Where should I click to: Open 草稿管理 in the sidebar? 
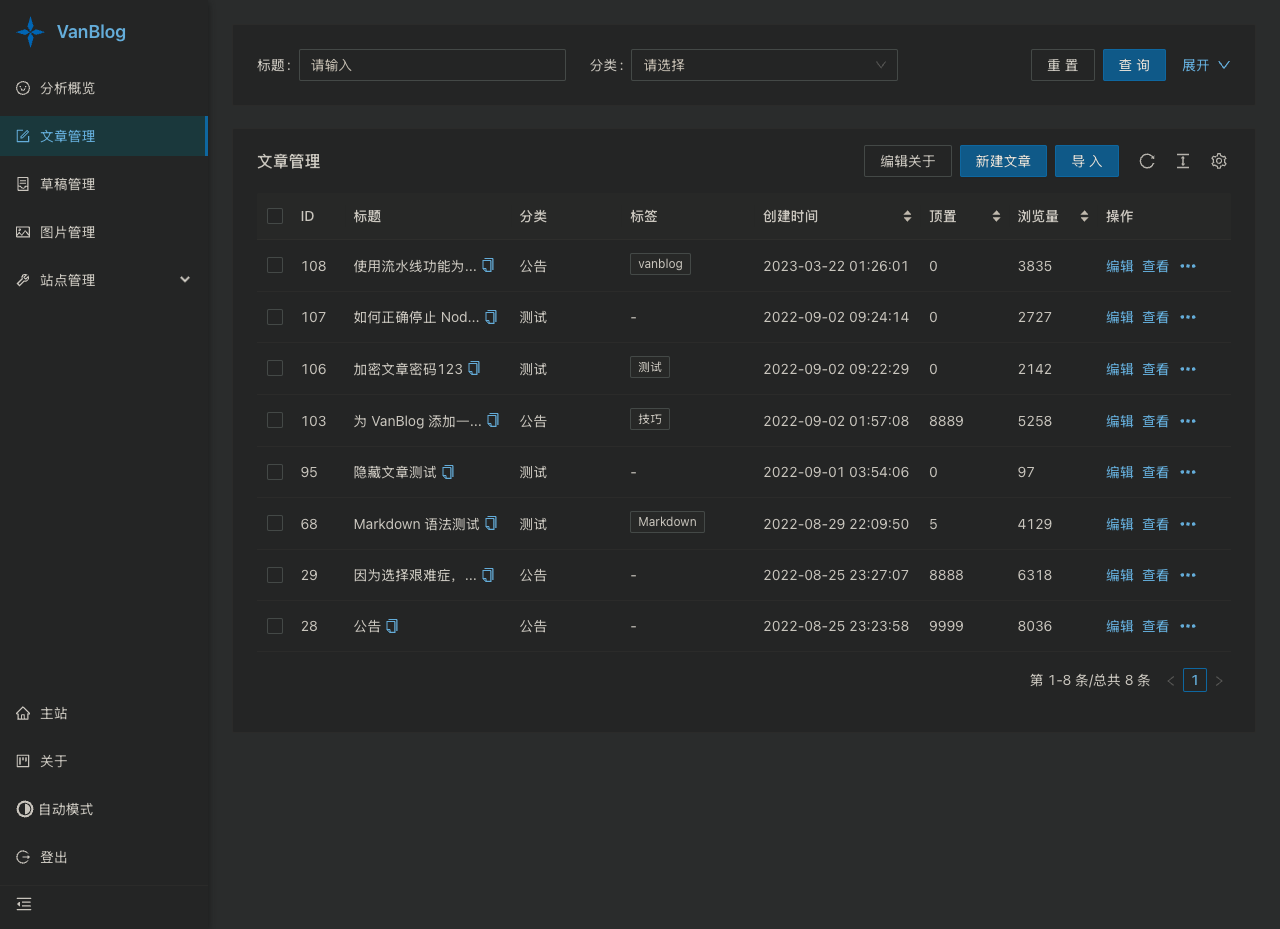[104, 184]
